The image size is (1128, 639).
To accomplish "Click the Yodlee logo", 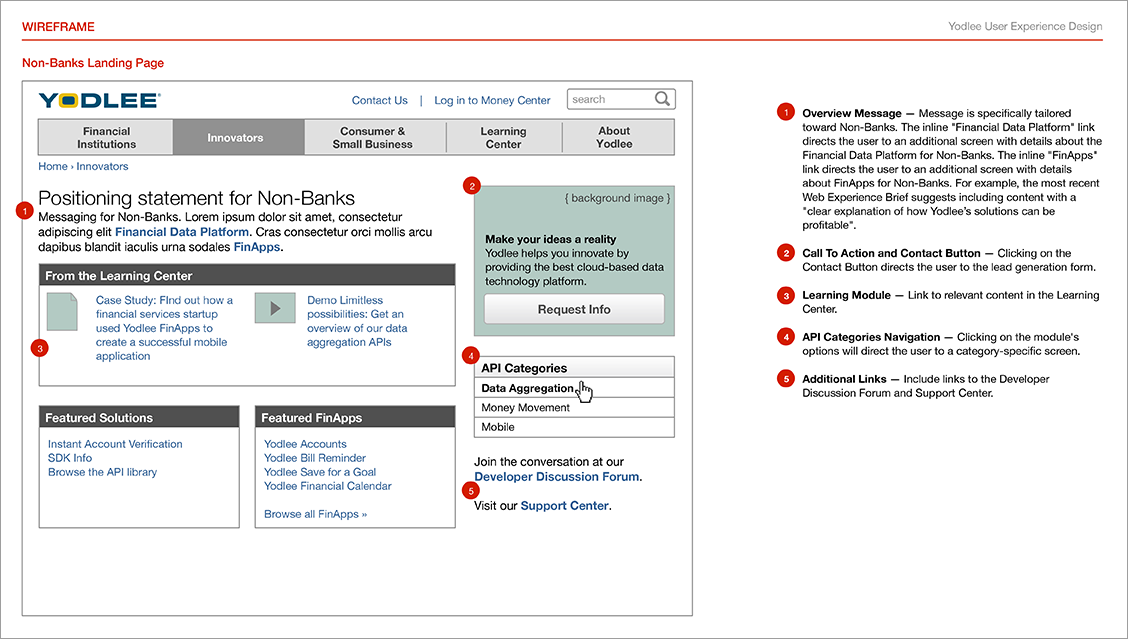I will pyautogui.click(x=99, y=100).
